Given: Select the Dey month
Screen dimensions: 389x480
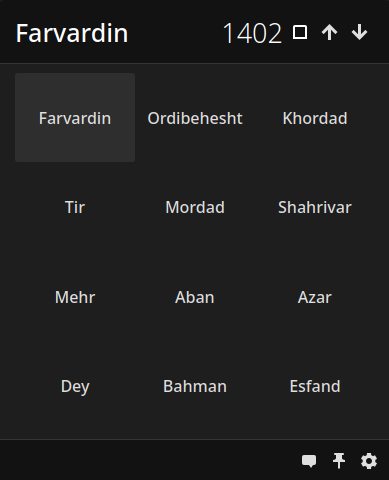Looking at the screenshot, I should pos(75,386).
